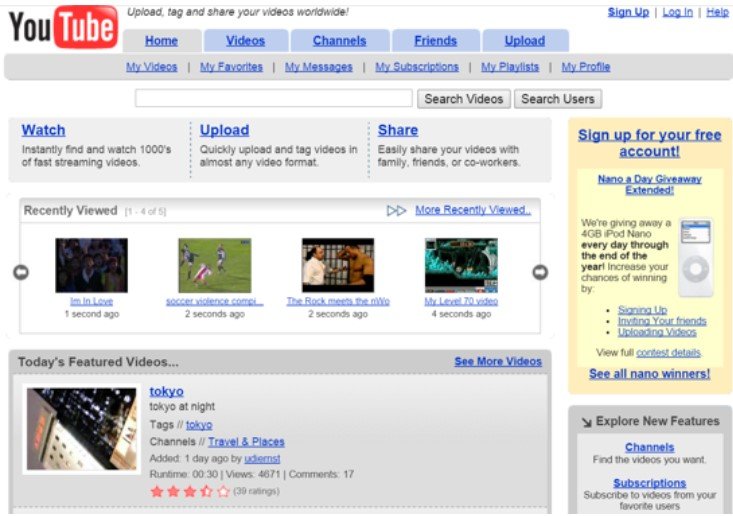Open Nano a Day Giveaway Extended link
Screen dimensions: 733x516
[650, 185]
